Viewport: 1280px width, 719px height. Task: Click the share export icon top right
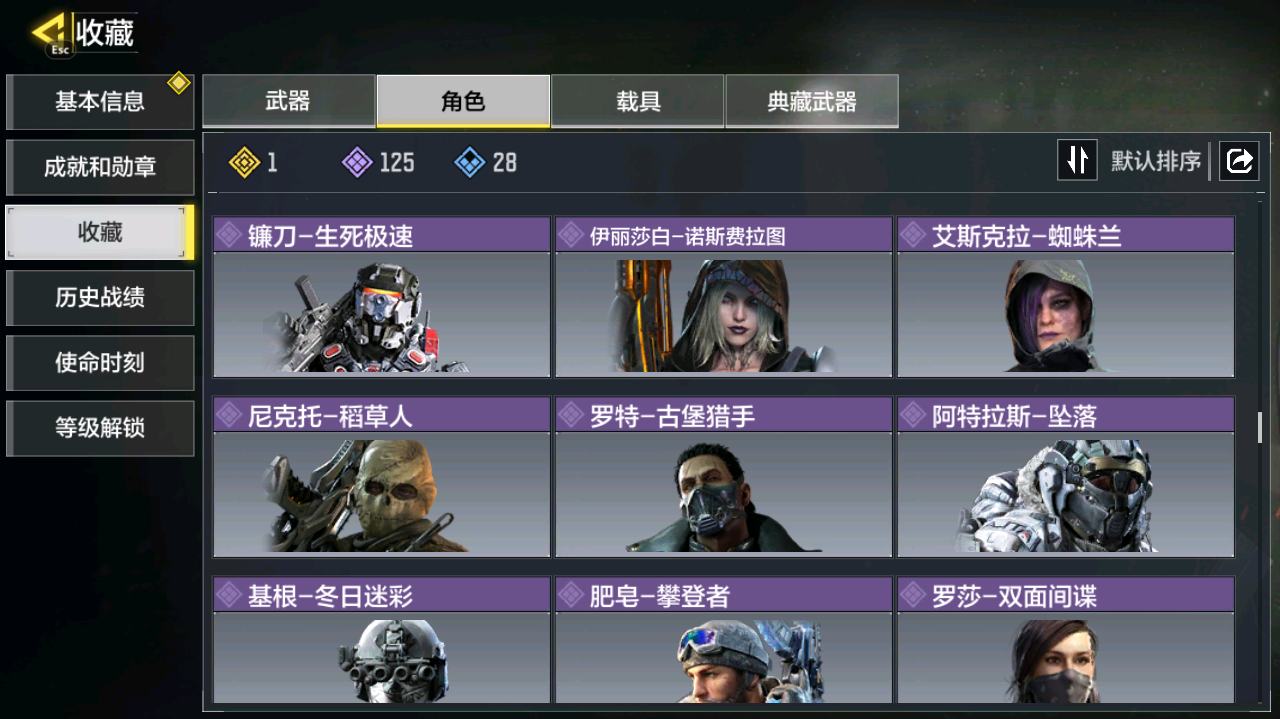(x=1239, y=160)
